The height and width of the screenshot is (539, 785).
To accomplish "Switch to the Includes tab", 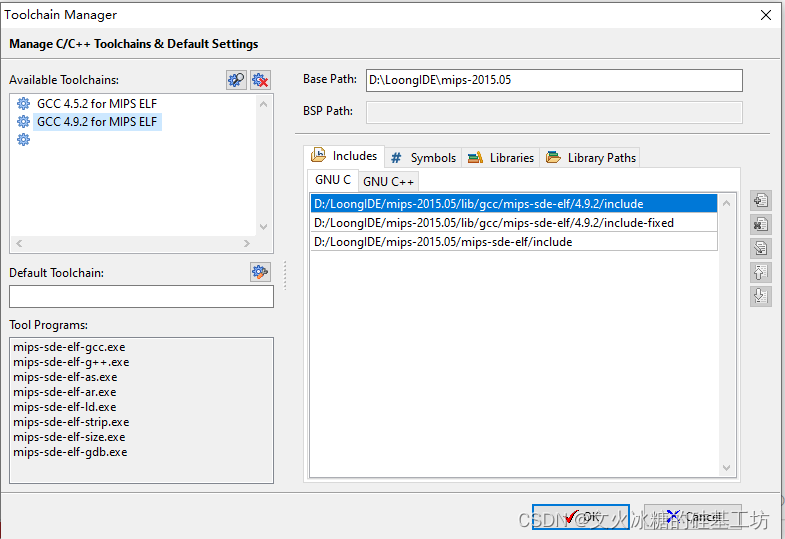I will coord(344,156).
